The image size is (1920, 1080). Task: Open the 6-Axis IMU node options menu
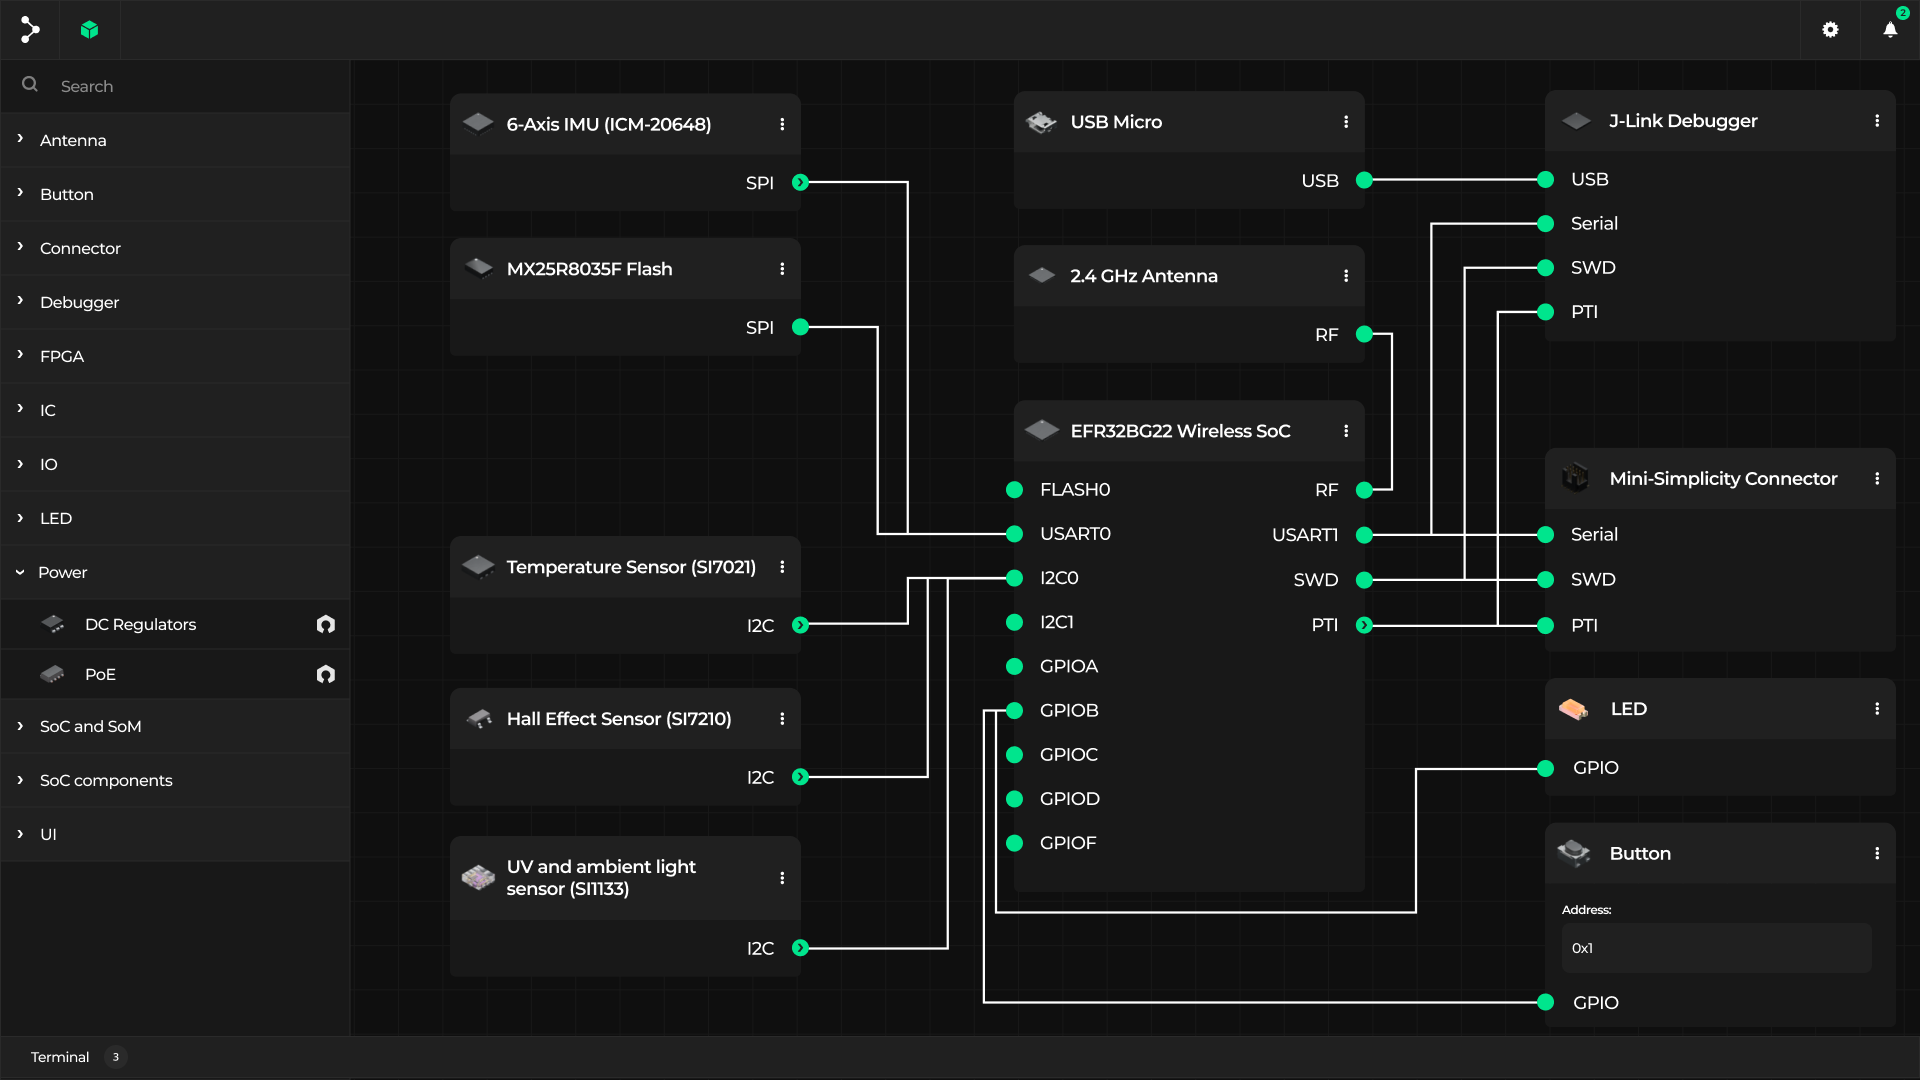pos(782,124)
